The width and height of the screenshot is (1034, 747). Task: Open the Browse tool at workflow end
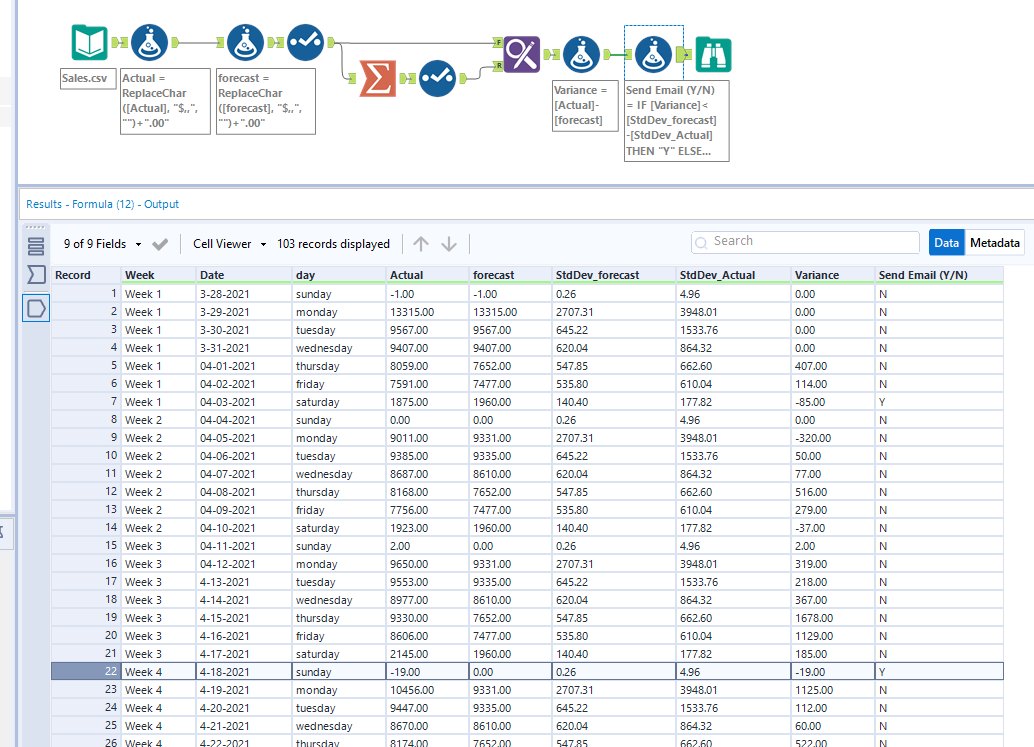click(x=713, y=55)
